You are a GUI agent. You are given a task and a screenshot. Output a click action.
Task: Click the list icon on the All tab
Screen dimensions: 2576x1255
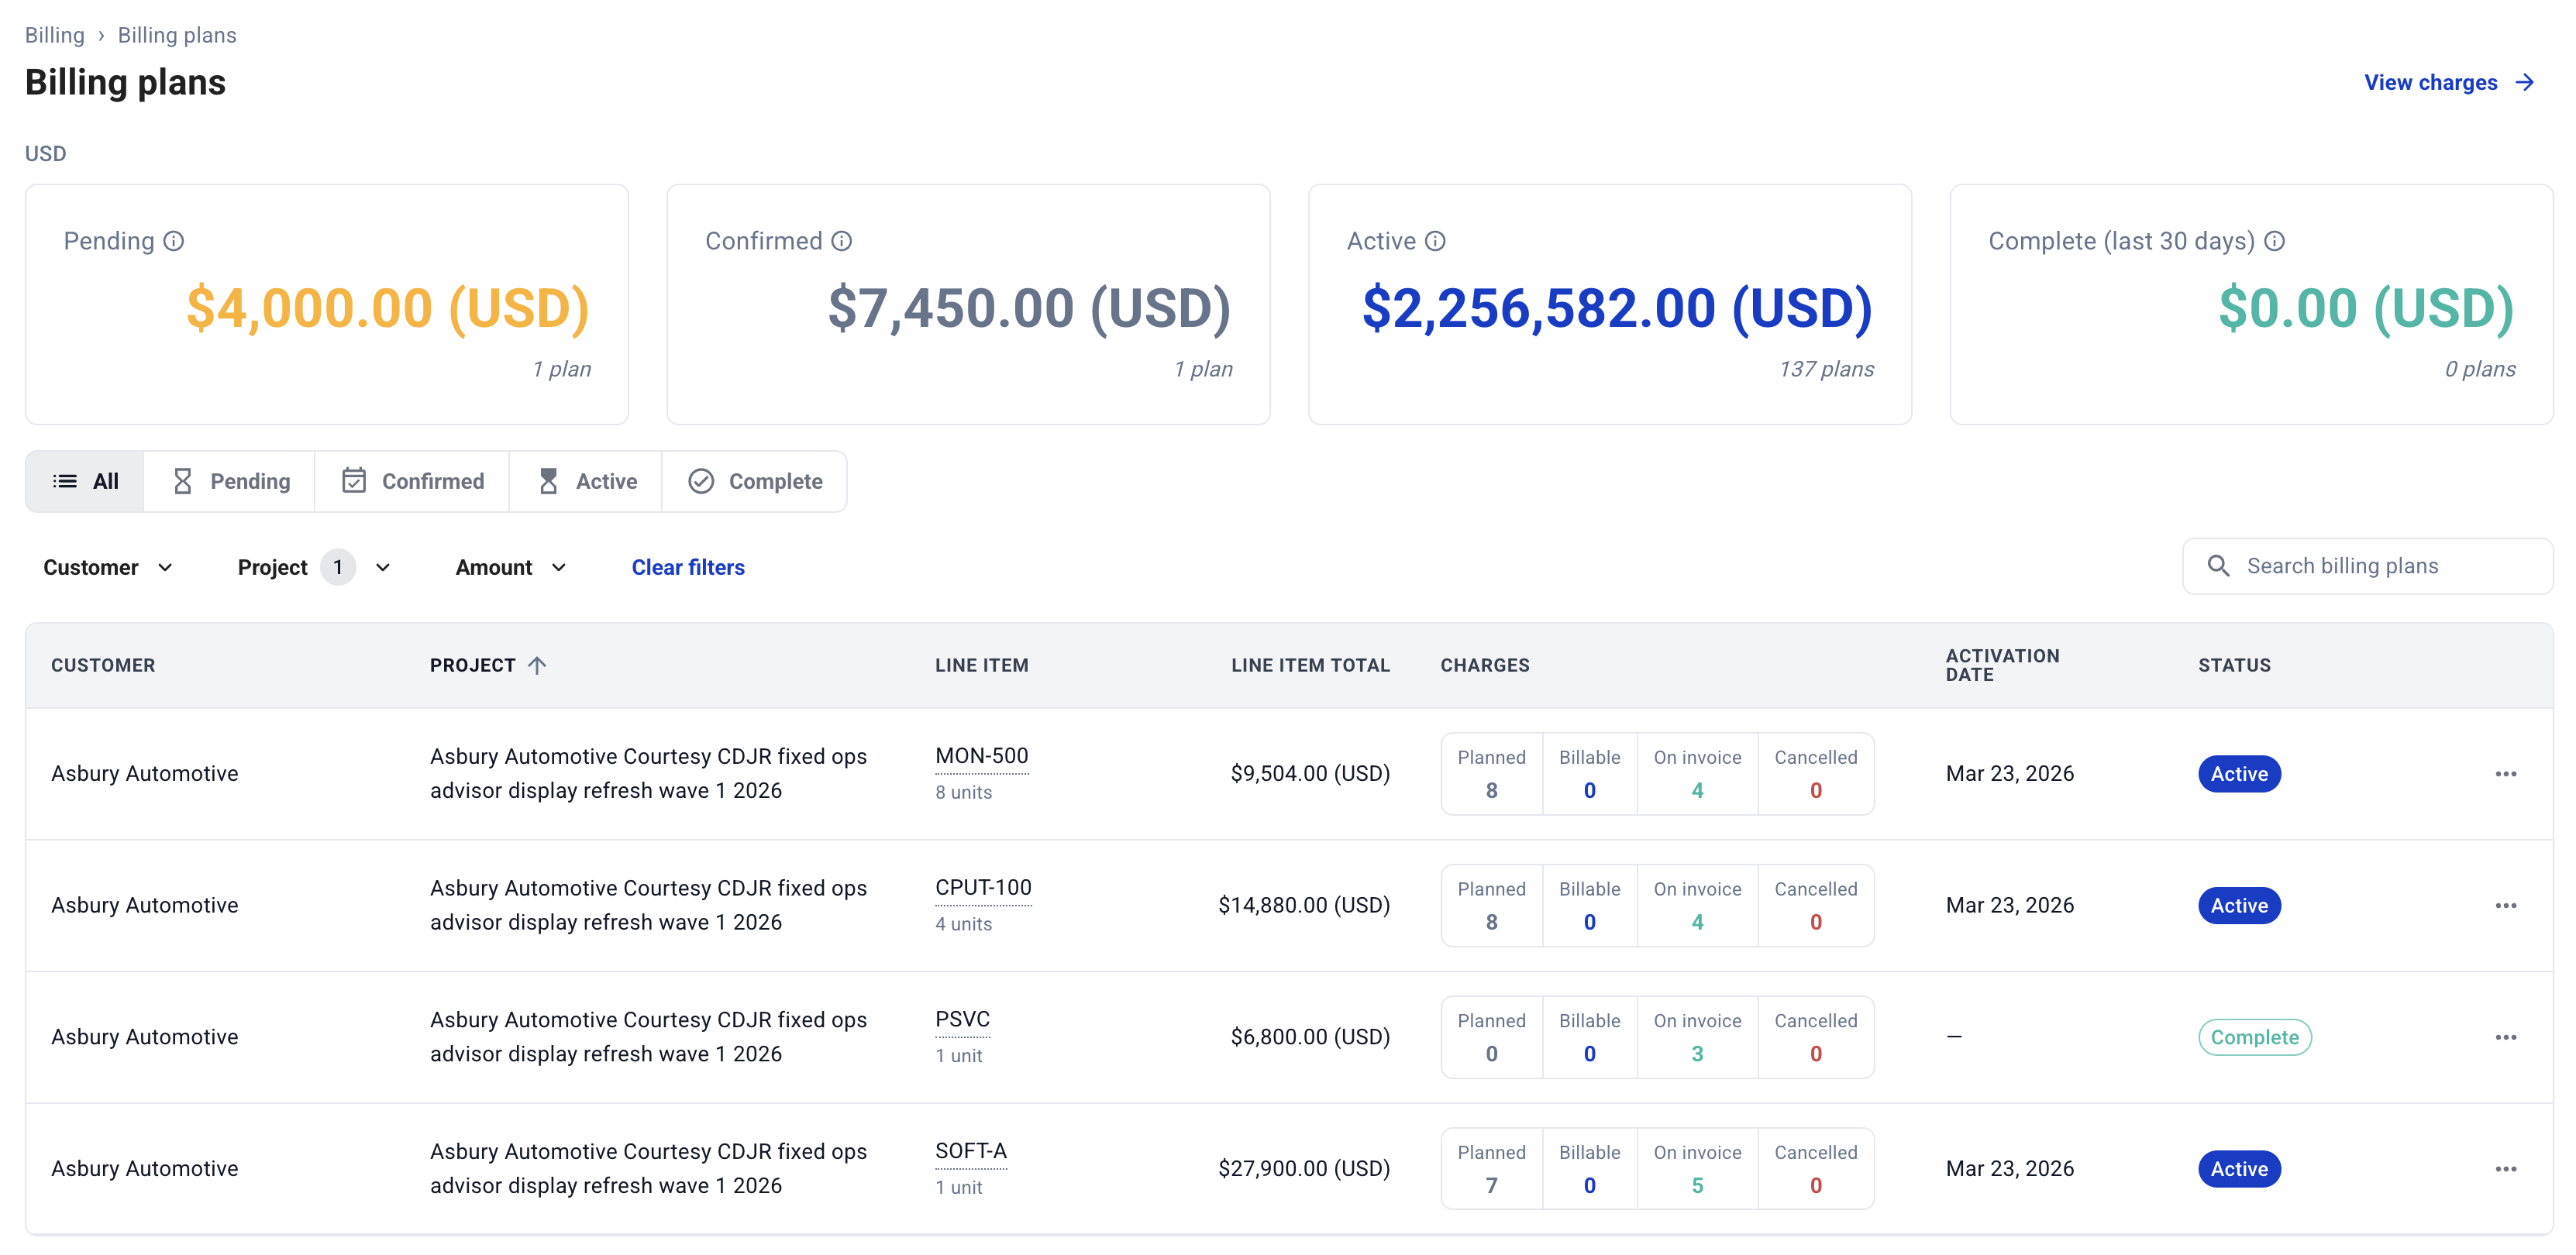(65, 482)
